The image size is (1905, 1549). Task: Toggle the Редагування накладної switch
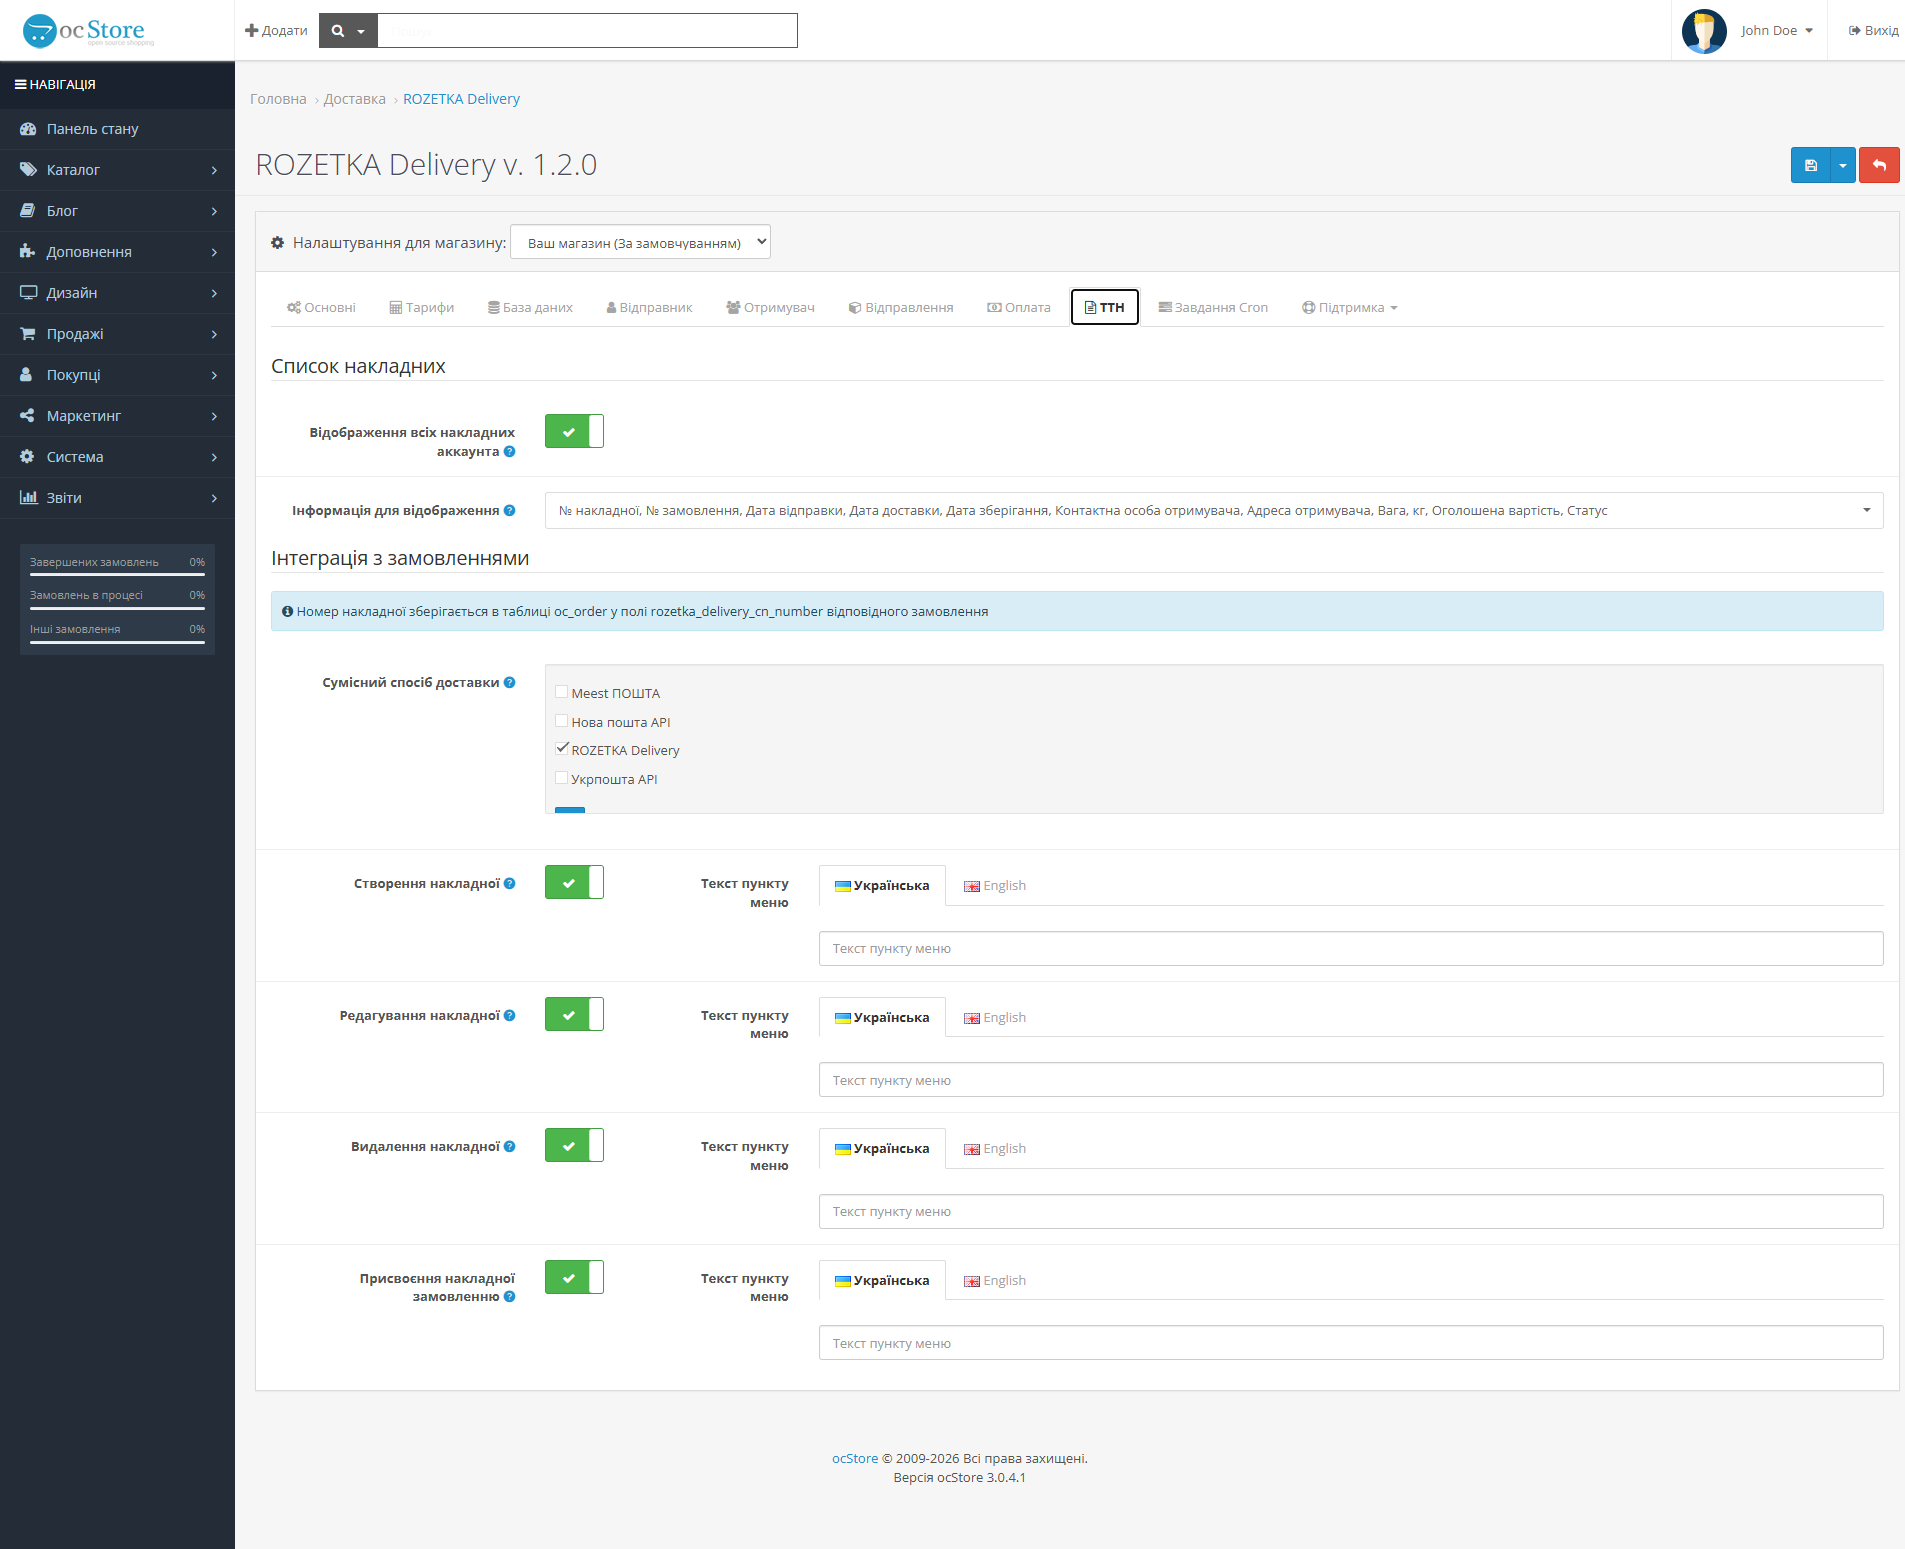pos(574,1014)
